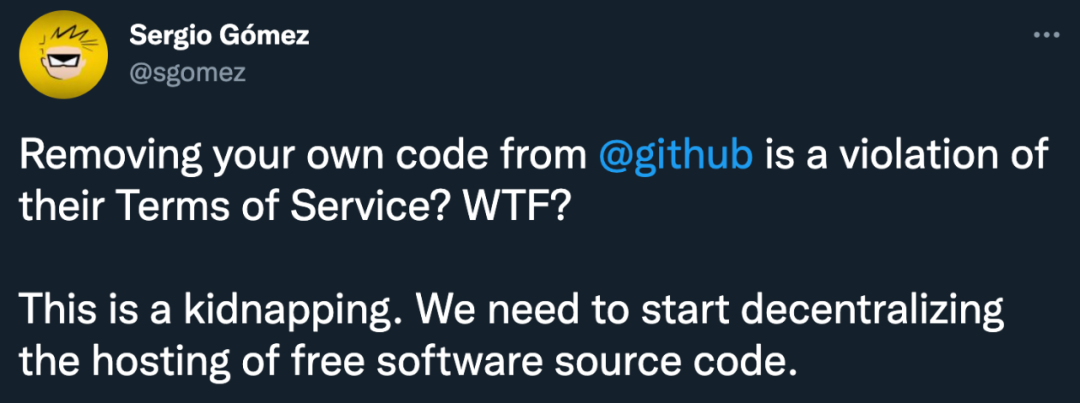The width and height of the screenshot is (1080, 403).
Task: Open the tweet's more options menu
Action: pyautogui.click(x=1045, y=34)
